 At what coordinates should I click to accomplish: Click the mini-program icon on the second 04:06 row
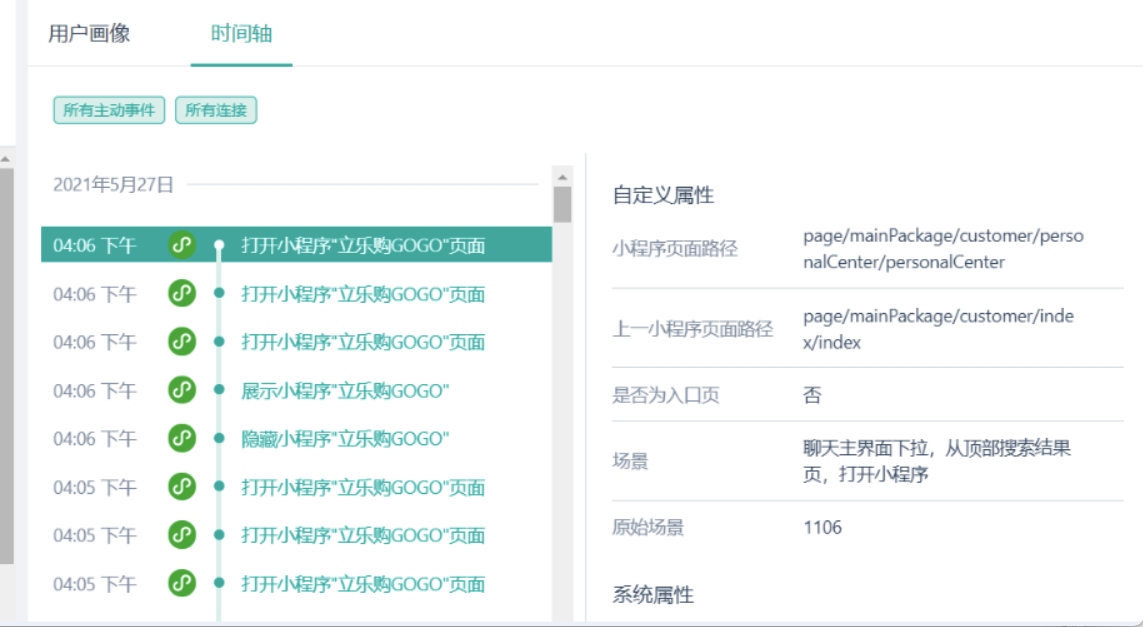tap(181, 294)
